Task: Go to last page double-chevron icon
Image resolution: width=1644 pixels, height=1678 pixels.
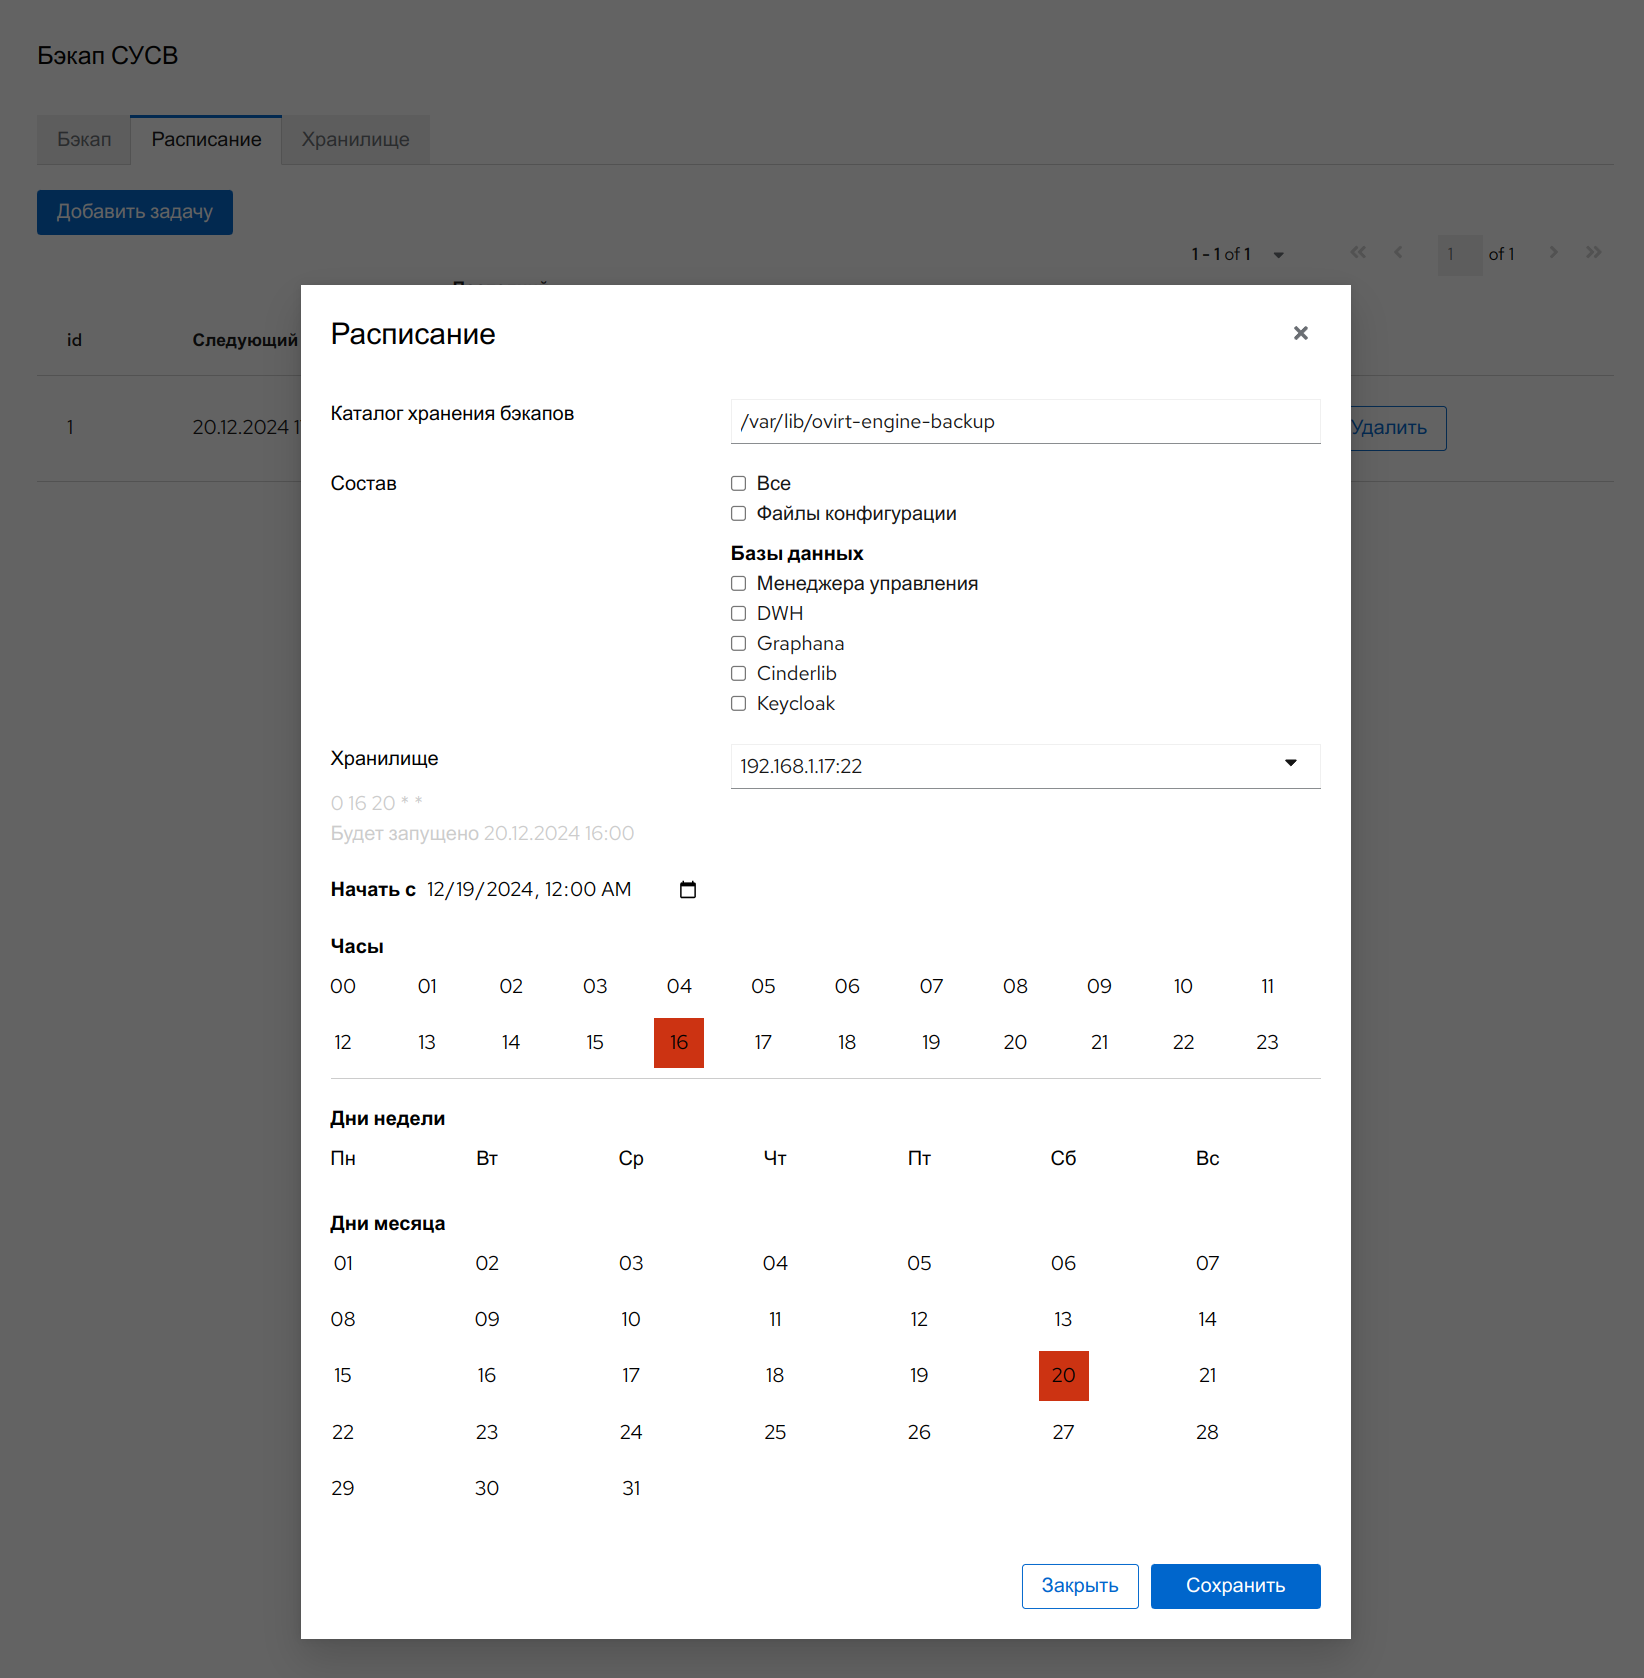Action: tap(1593, 253)
